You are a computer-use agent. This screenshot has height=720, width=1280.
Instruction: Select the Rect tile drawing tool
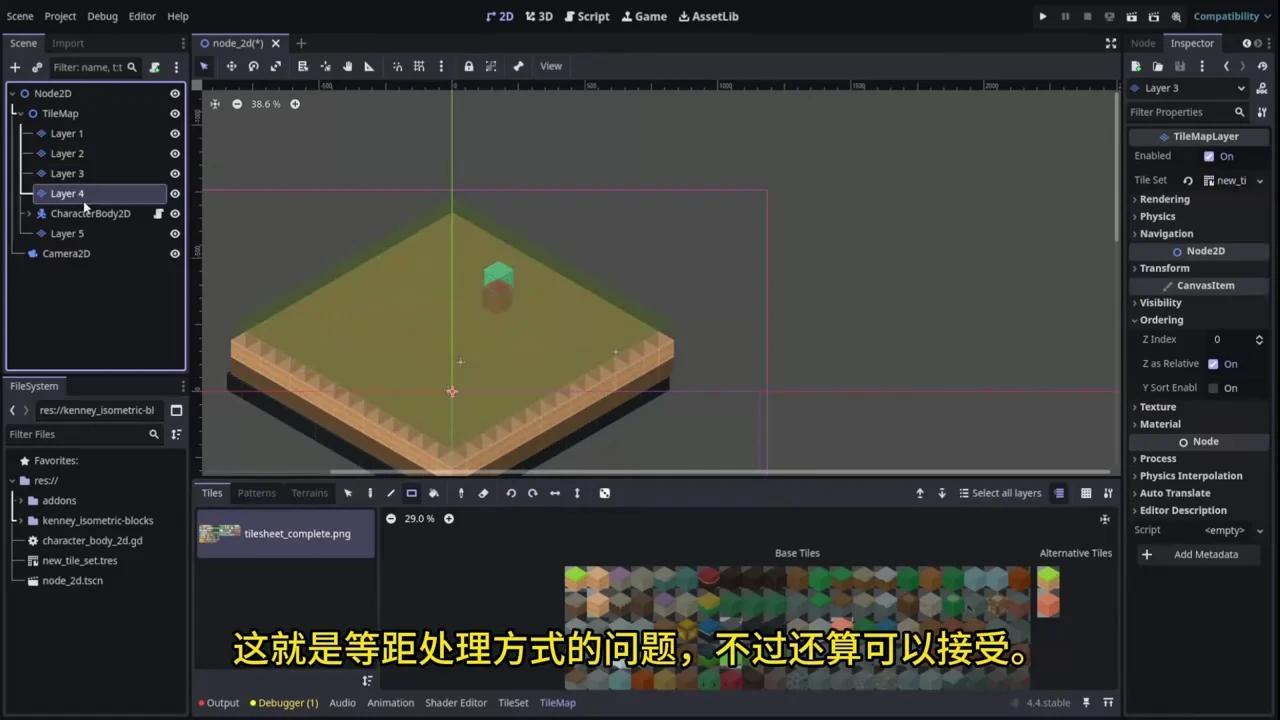(411, 492)
